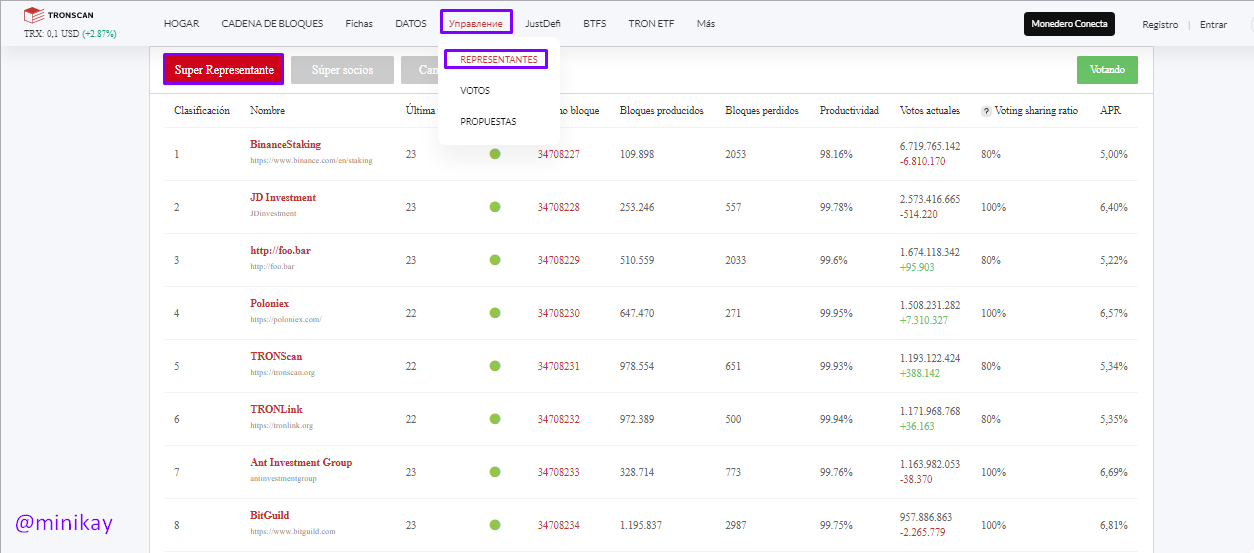Open the Poloniex representative link
1254x553 pixels.
point(270,304)
